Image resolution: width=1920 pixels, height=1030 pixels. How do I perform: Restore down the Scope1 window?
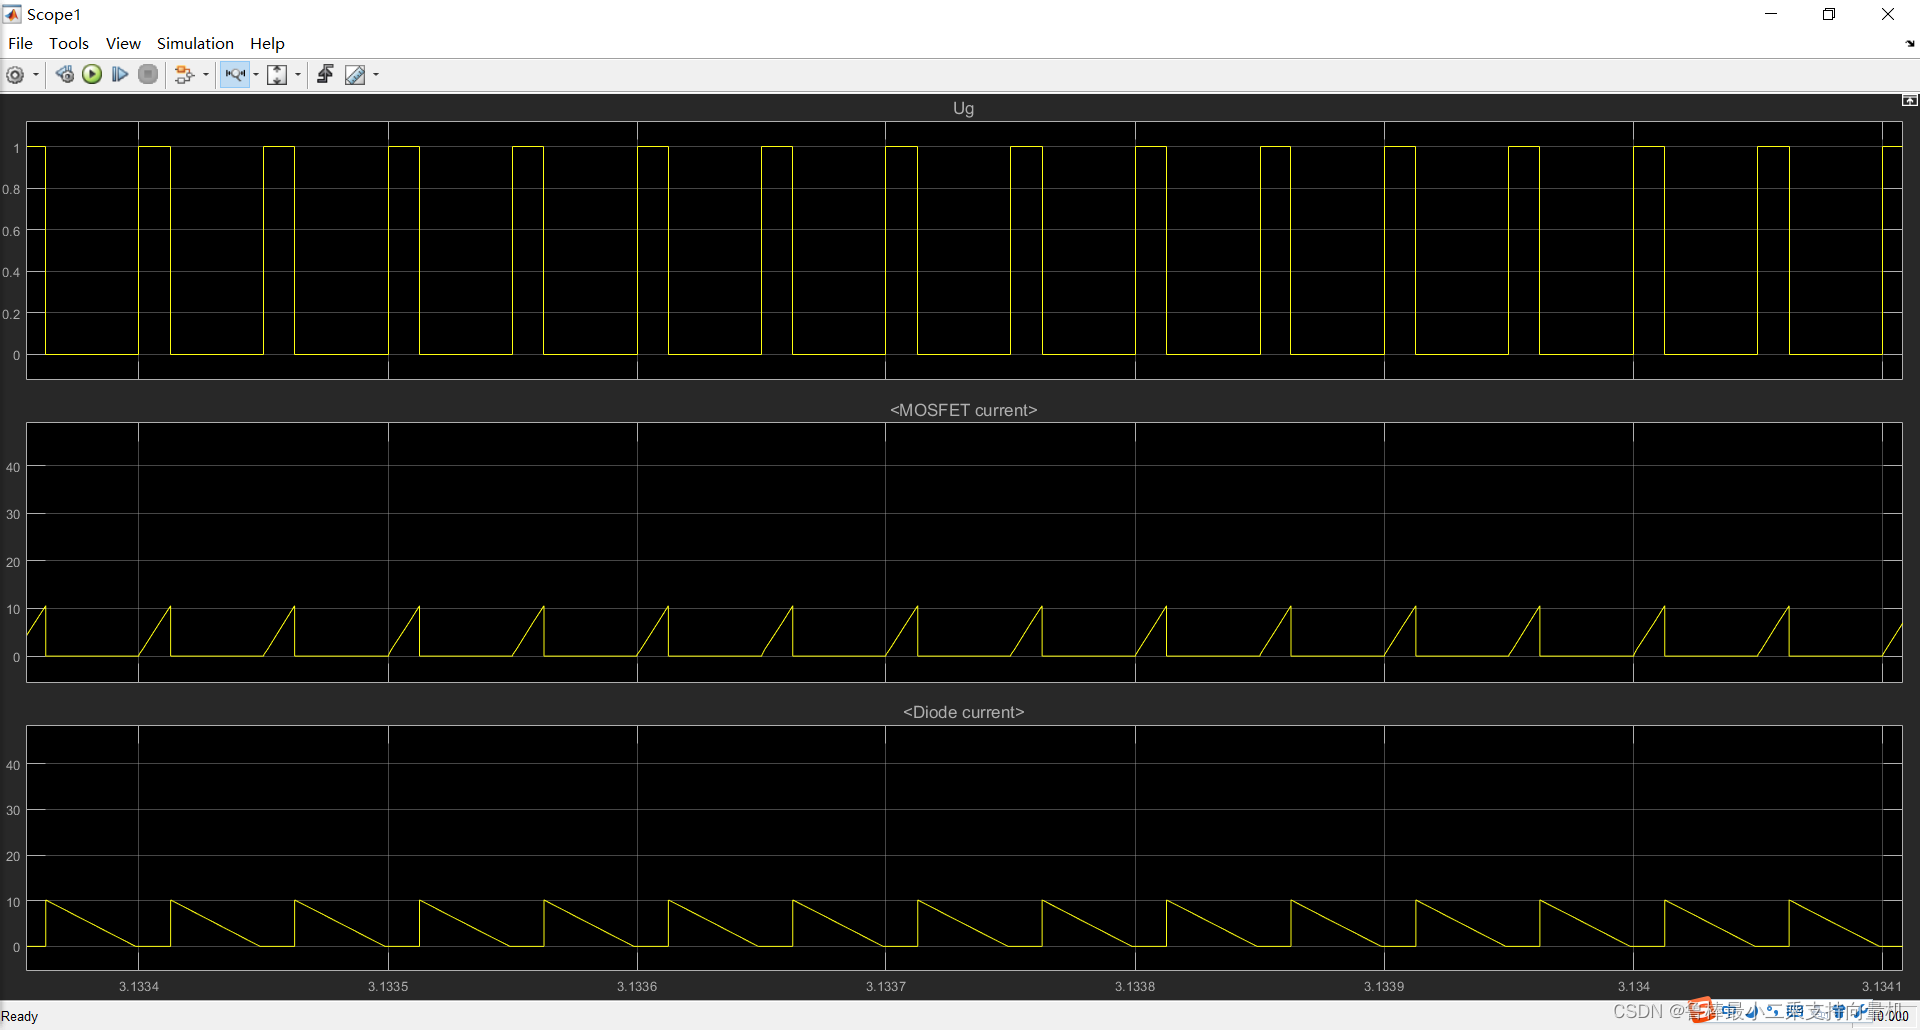(x=1829, y=14)
